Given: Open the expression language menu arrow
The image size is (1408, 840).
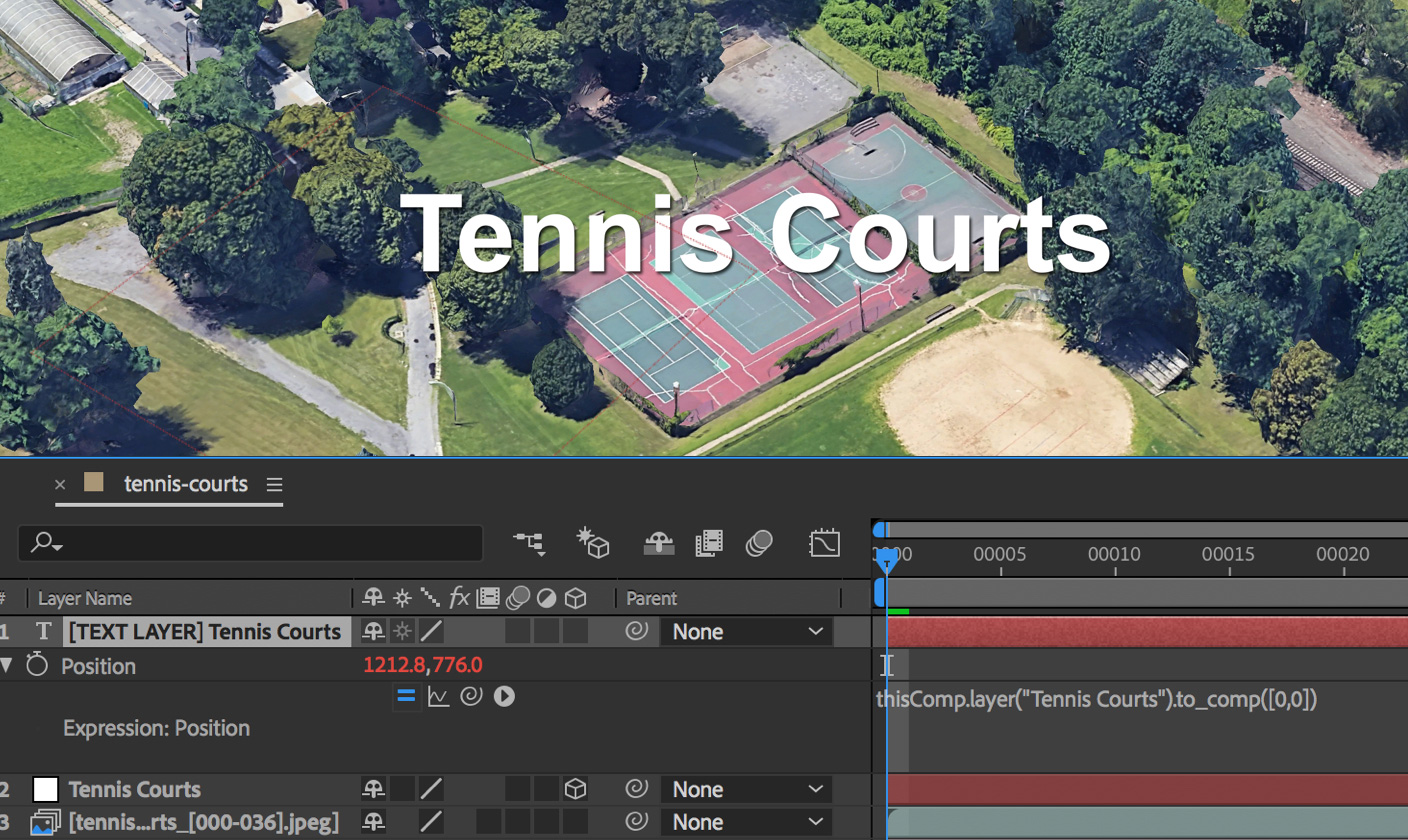Looking at the screenshot, I should click(504, 696).
